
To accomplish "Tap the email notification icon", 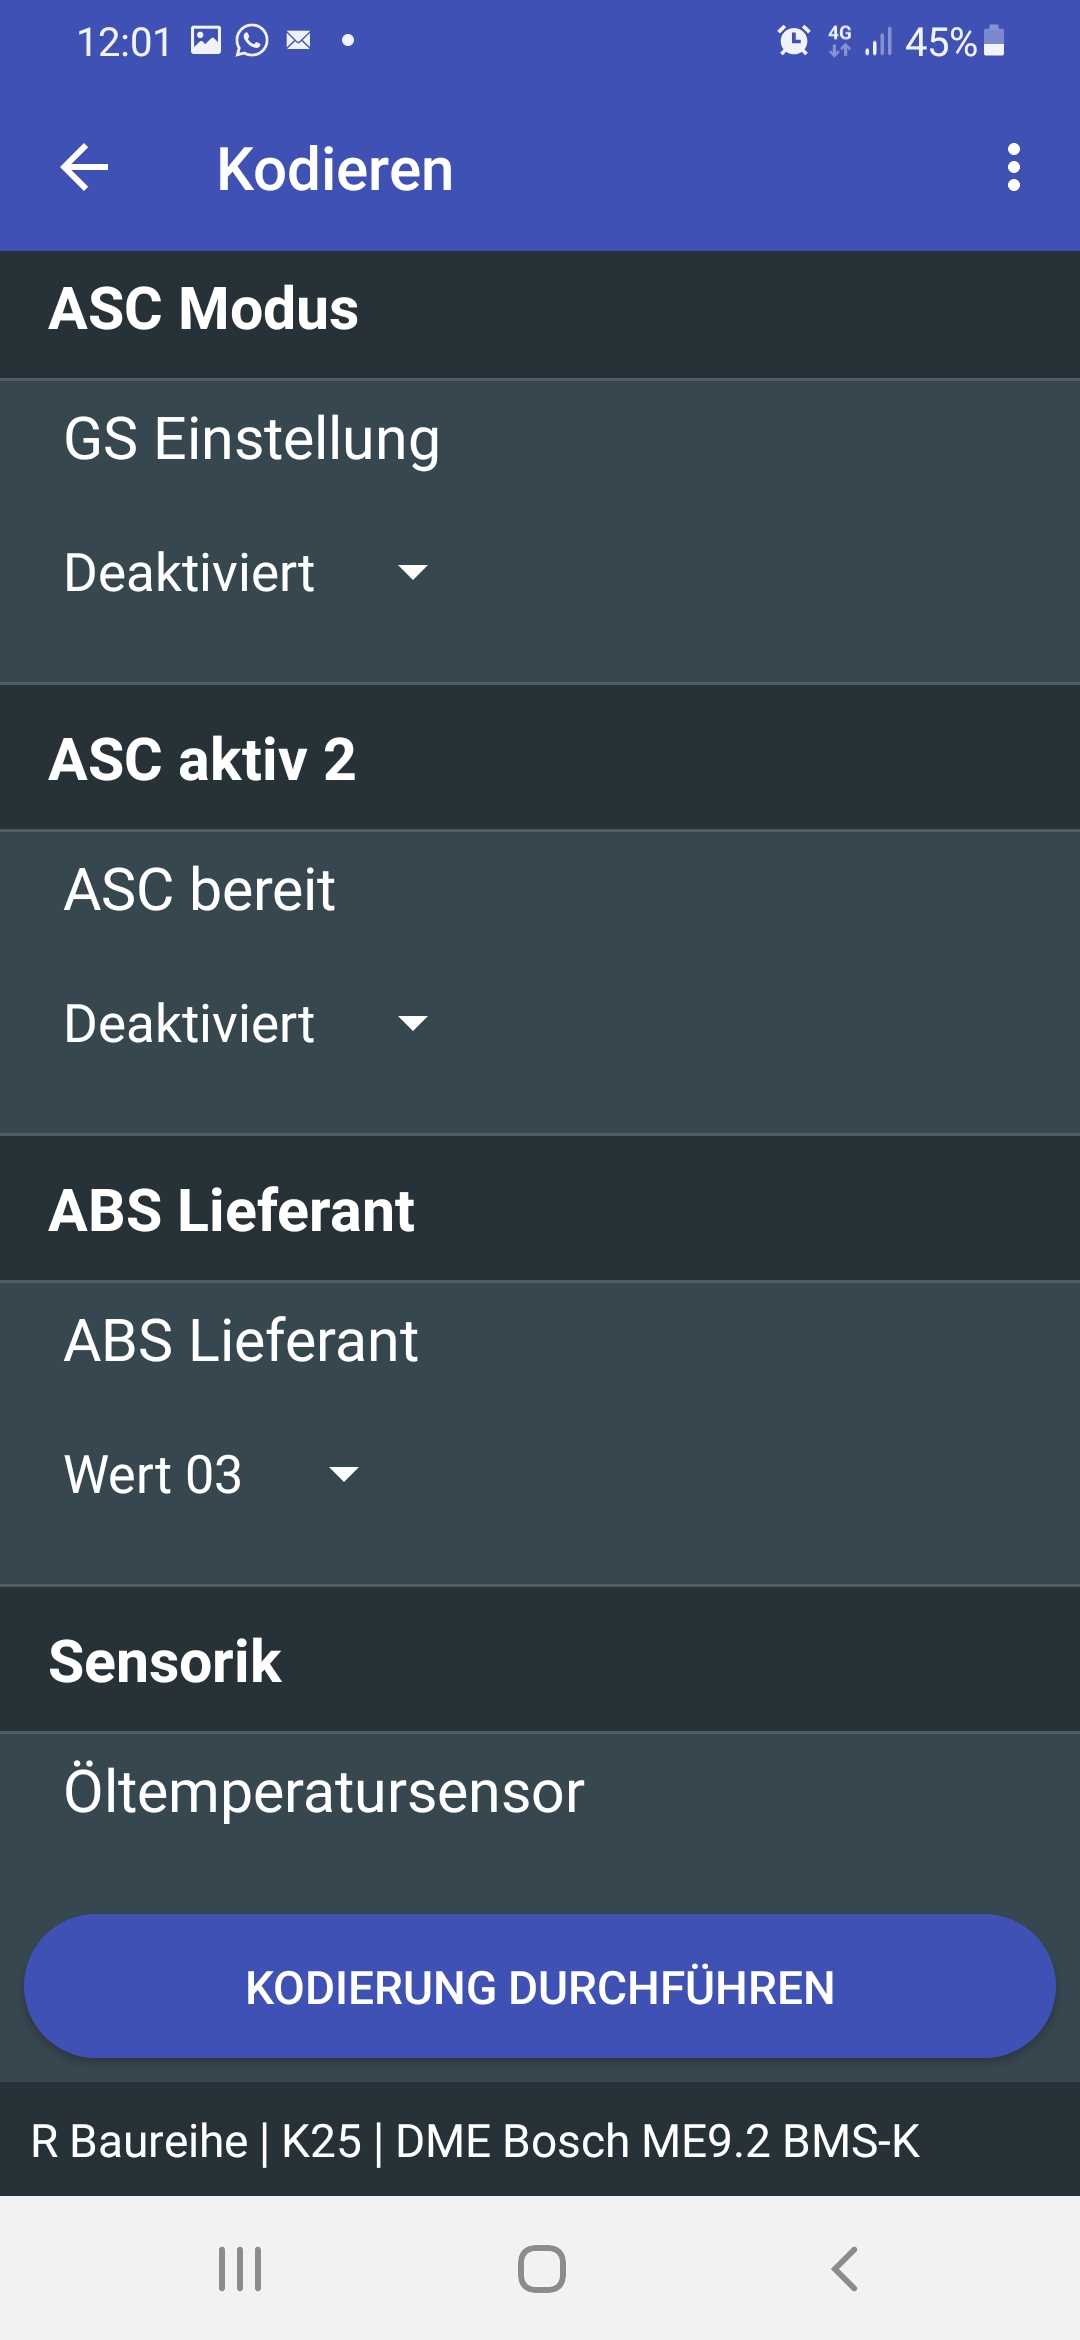I will coord(299,41).
